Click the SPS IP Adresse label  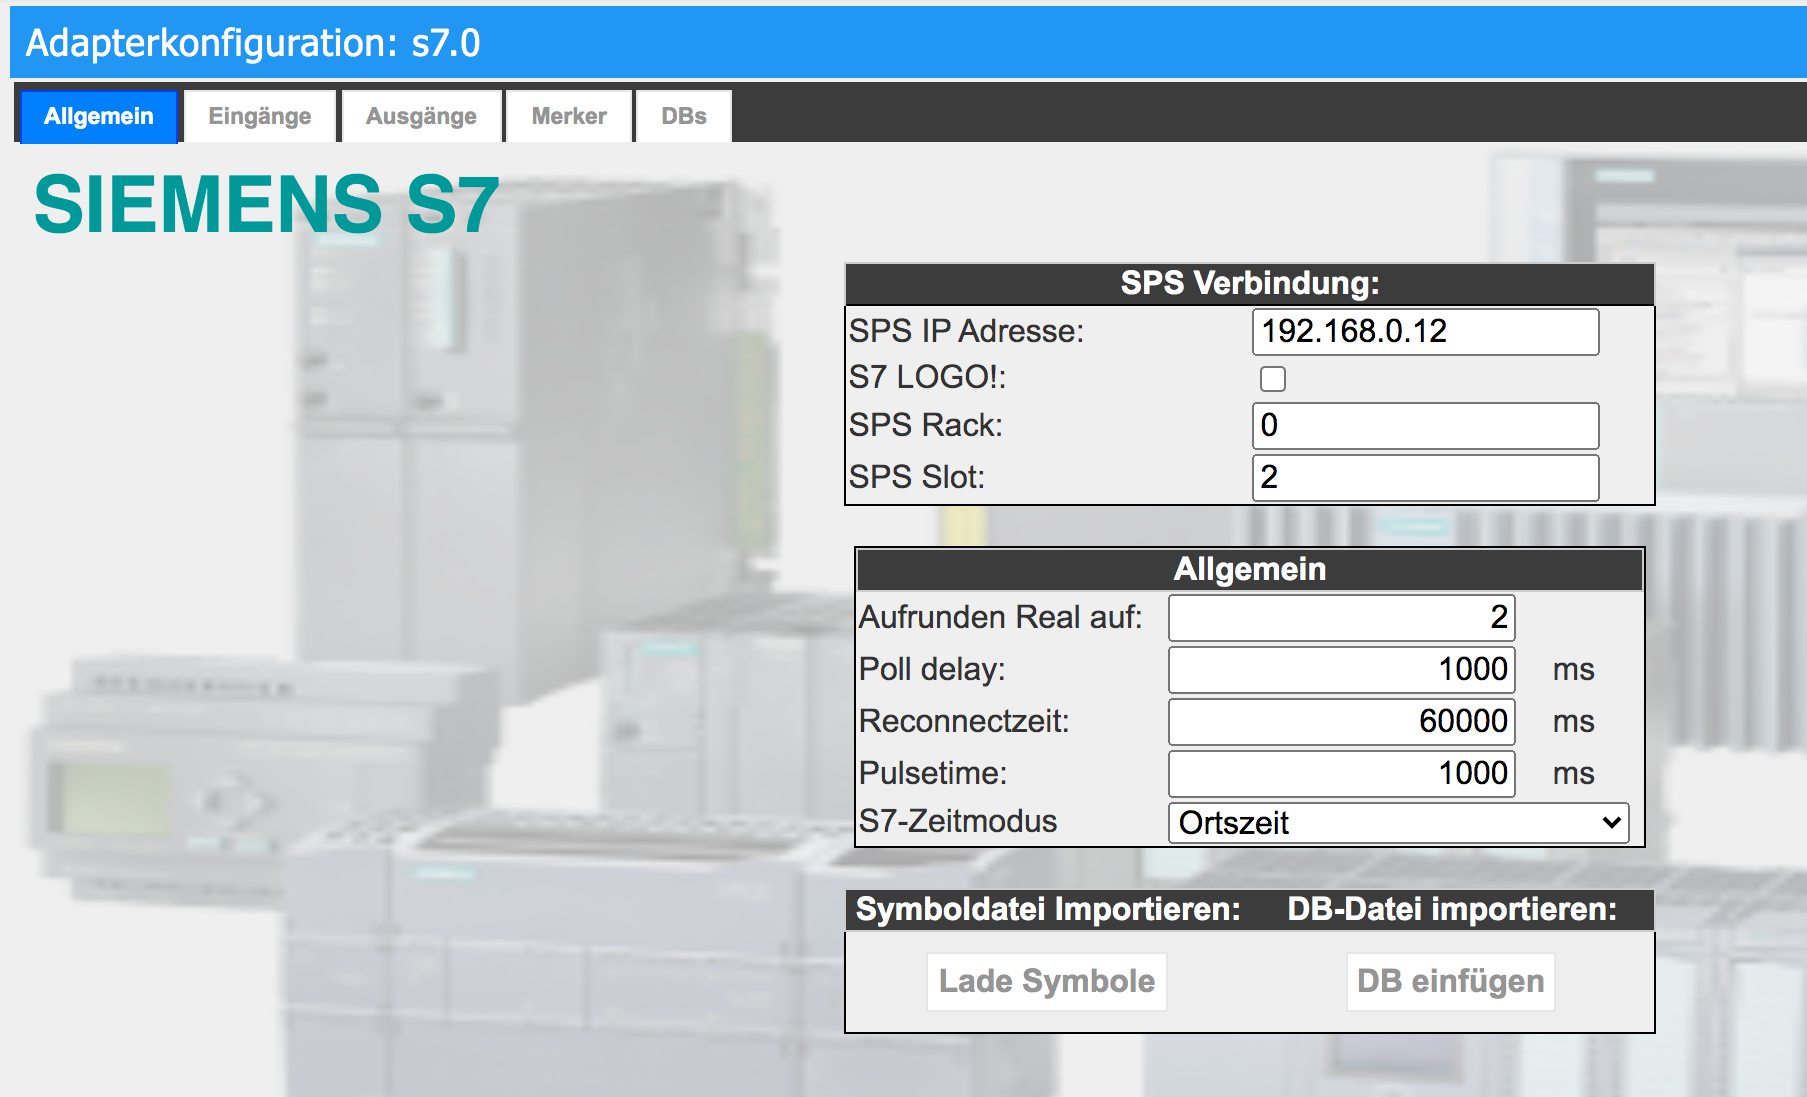click(x=966, y=331)
